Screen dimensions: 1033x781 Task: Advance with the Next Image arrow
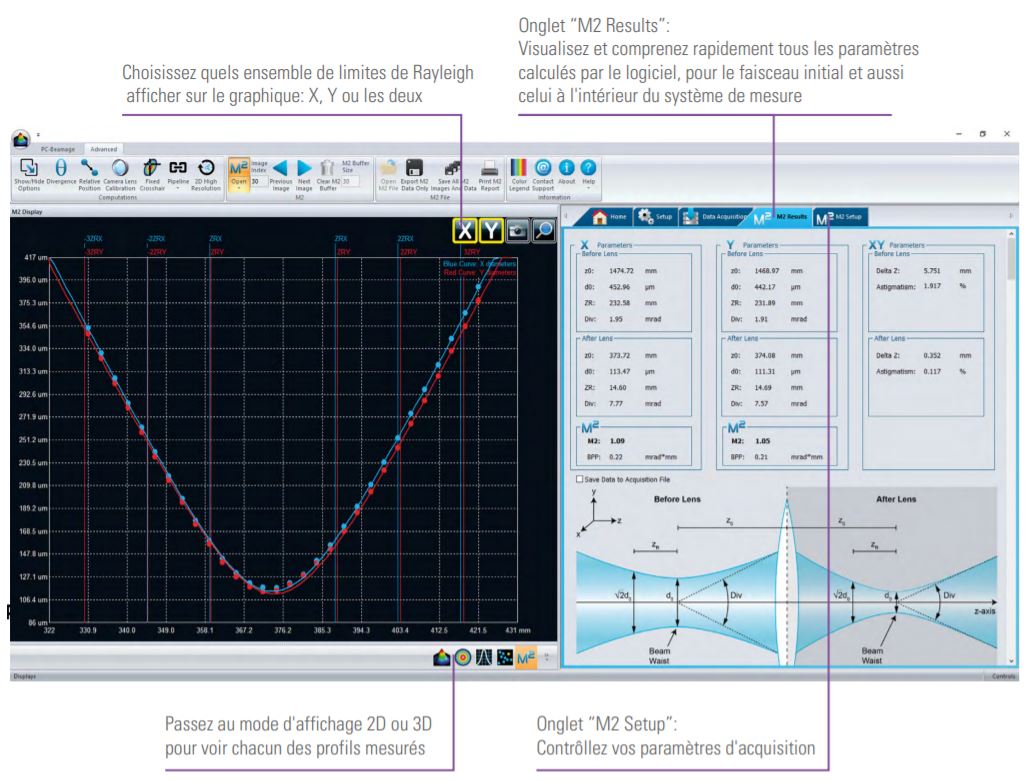click(x=305, y=169)
